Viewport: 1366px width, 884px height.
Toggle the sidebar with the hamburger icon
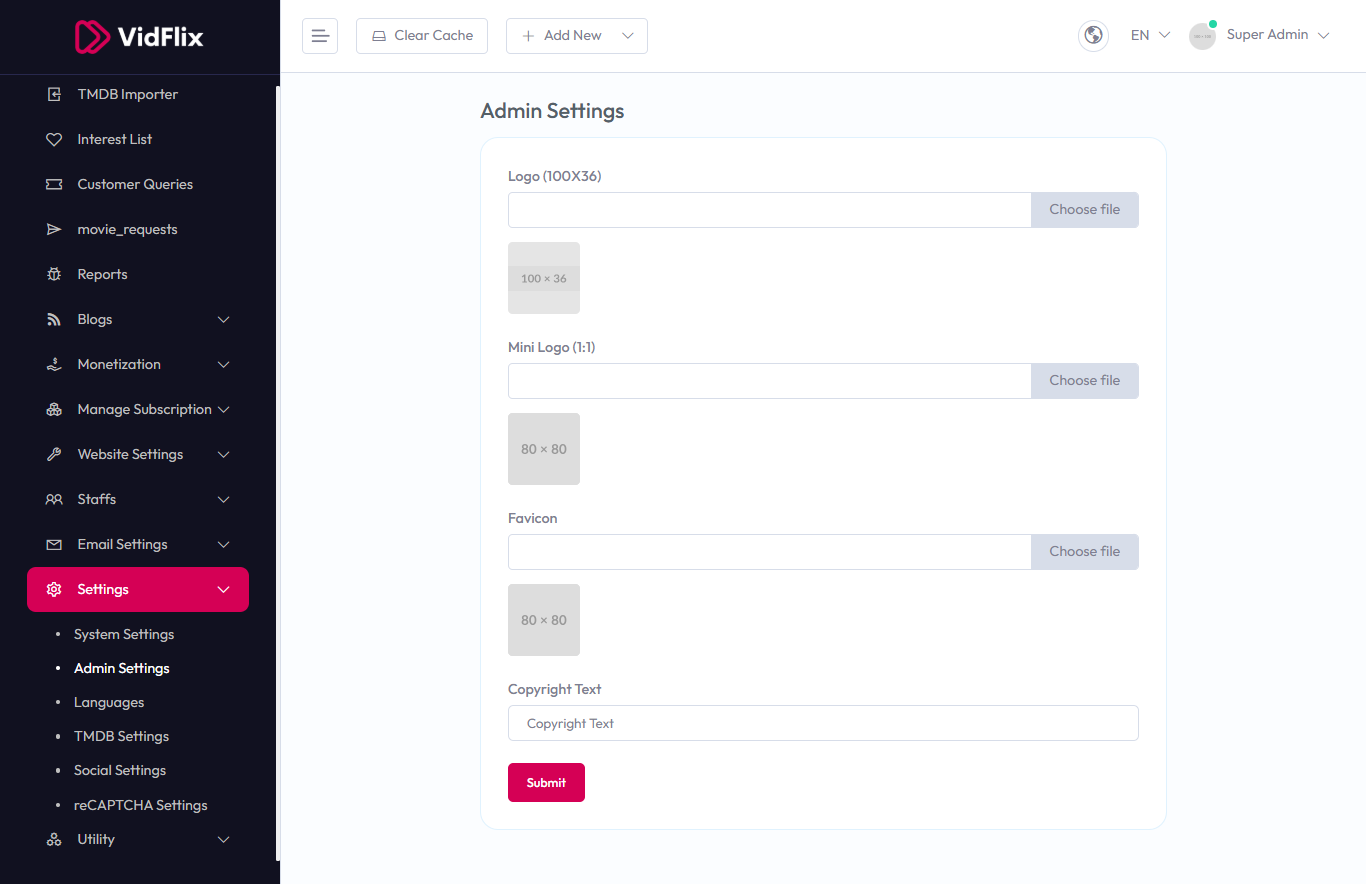click(320, 35)
